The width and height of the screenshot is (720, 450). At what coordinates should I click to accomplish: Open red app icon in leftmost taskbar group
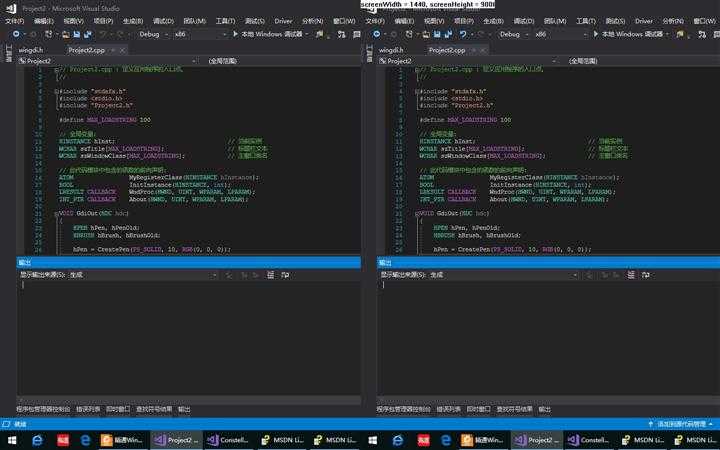pos(63,440)
